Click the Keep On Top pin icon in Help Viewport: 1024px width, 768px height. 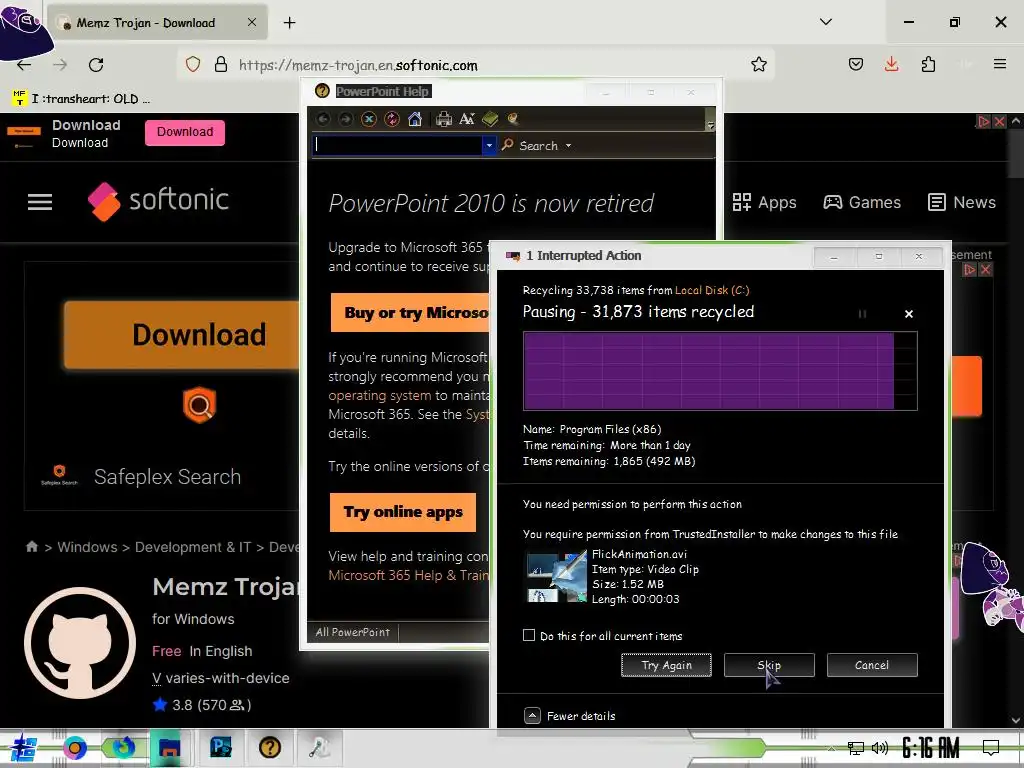513,119
